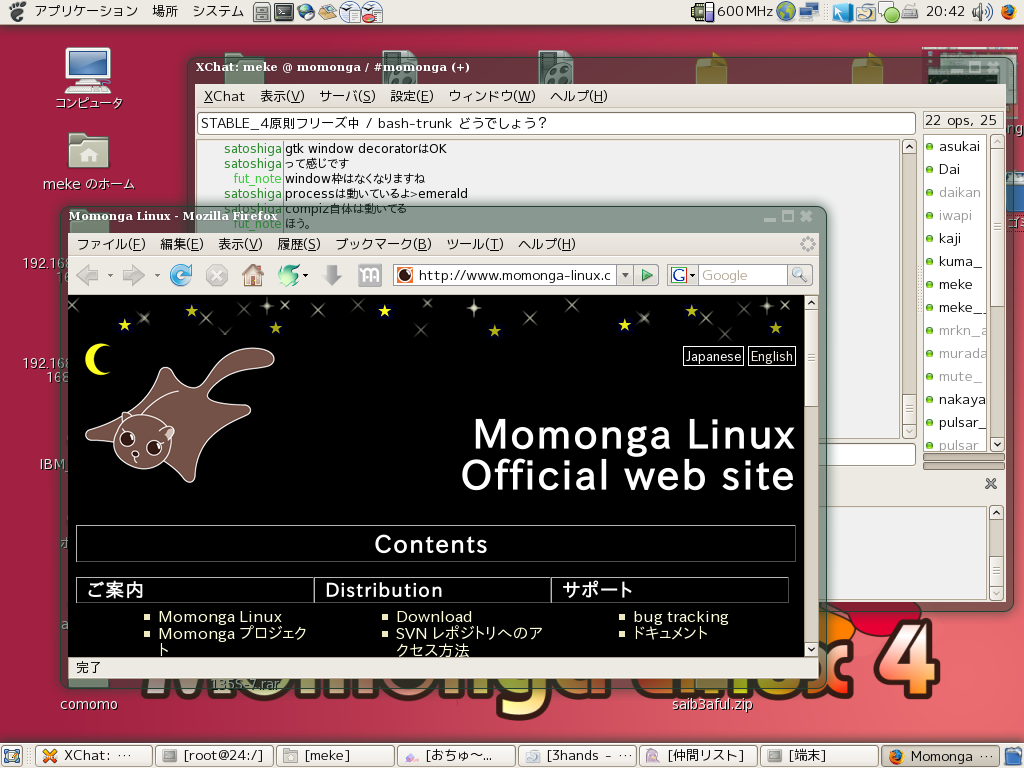
Task: Open Firefox ファイル(F) menu
Action: tap(111, 244)
